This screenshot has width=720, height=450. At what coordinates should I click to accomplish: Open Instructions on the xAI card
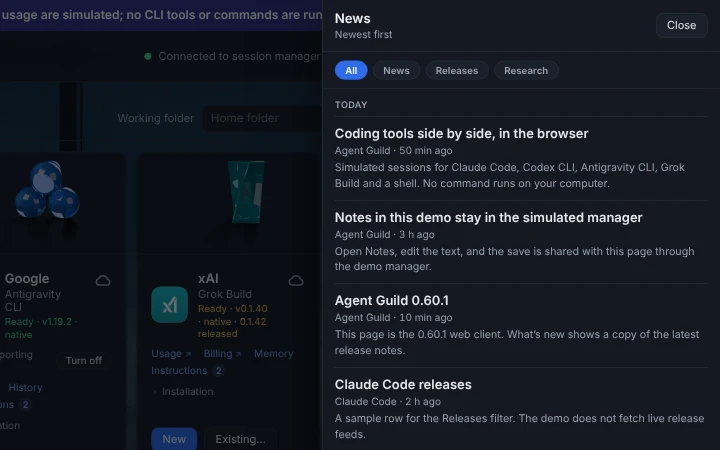(x=179, y=371)
